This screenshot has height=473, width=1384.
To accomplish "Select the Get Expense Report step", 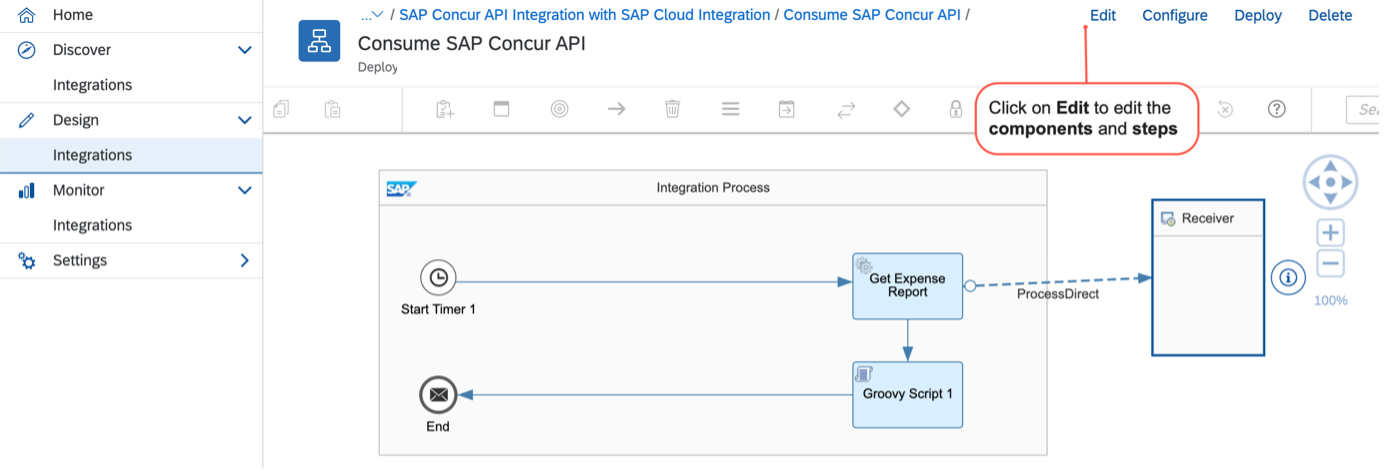I will (x=908, y=286).
